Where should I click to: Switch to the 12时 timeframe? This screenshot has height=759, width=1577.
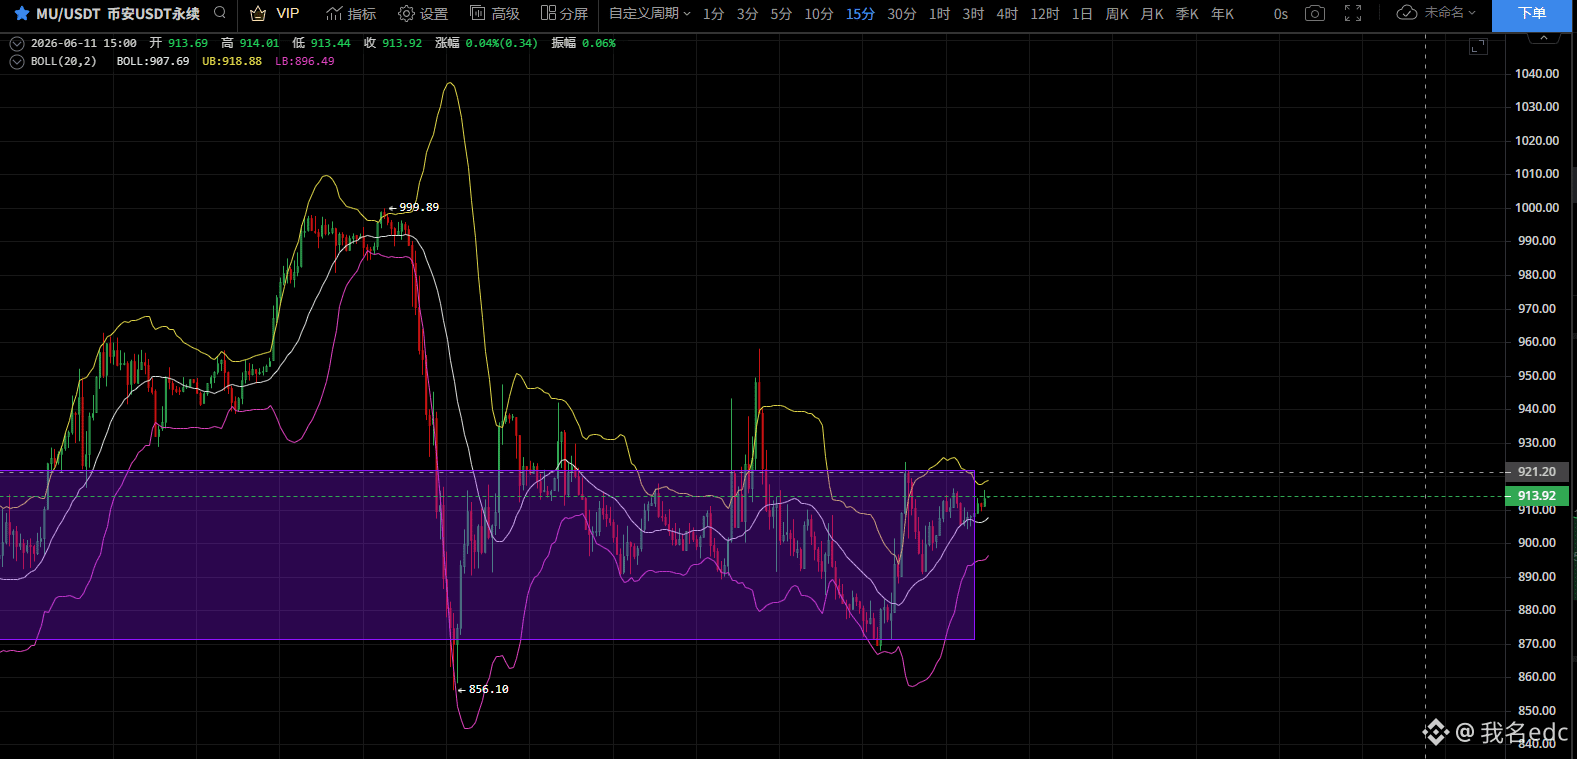(x=1045, y=14)
